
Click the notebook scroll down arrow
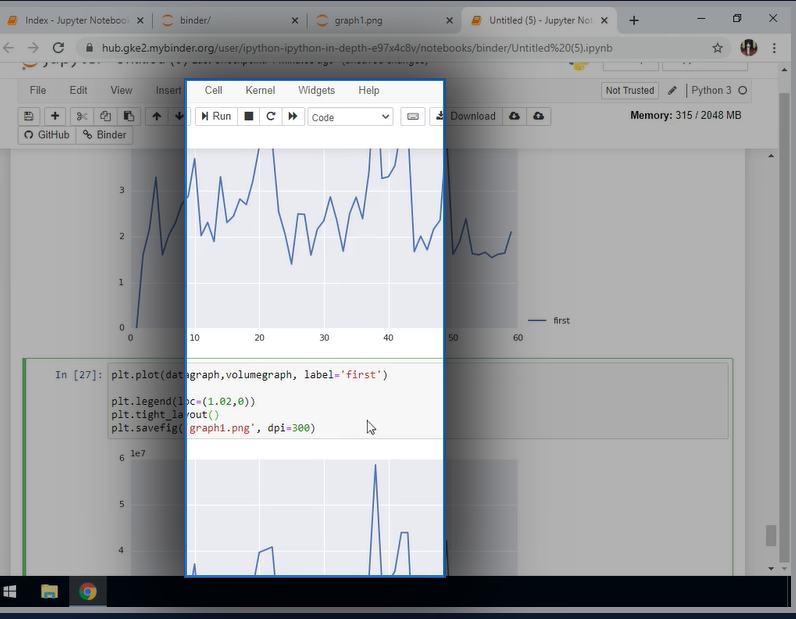pos(771,568)
